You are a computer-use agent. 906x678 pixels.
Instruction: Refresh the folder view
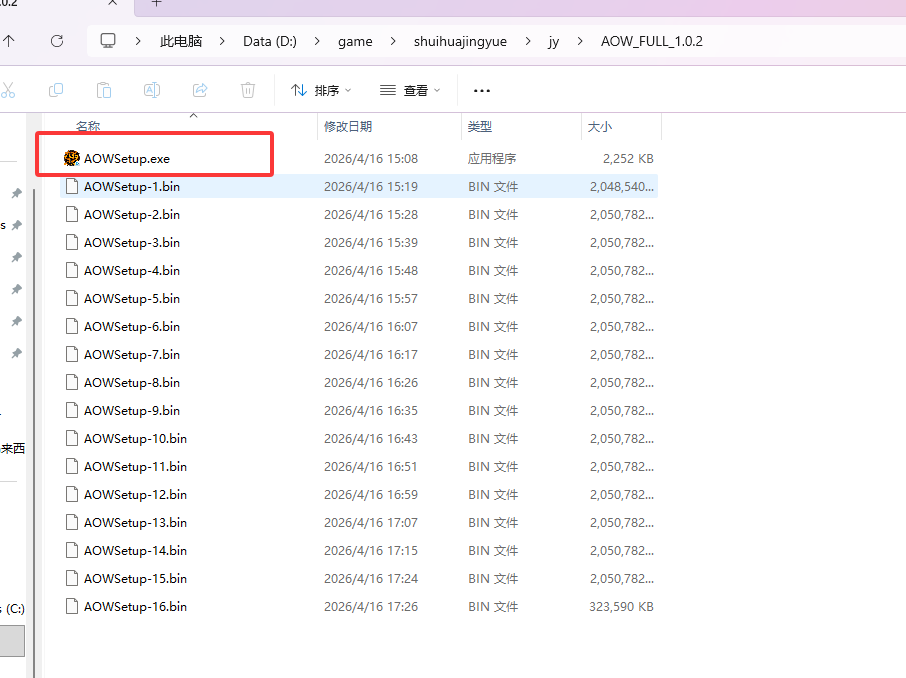point(57,41)
